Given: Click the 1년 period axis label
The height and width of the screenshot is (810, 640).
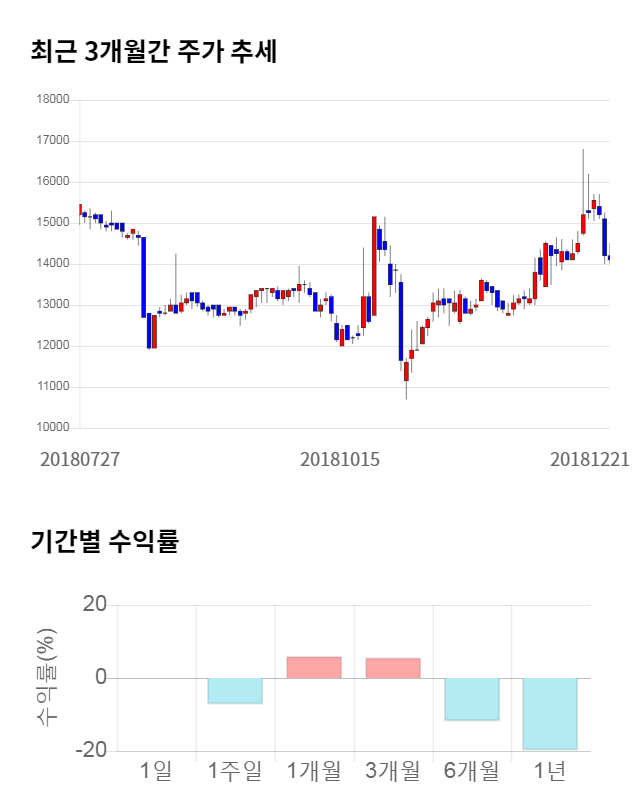Looking at the screenshot, I should (x=550, y=771).
